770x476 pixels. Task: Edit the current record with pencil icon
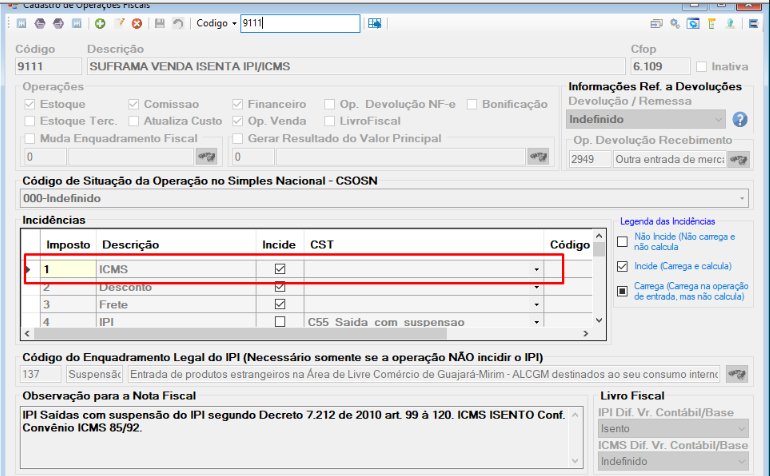coord(119,23)
